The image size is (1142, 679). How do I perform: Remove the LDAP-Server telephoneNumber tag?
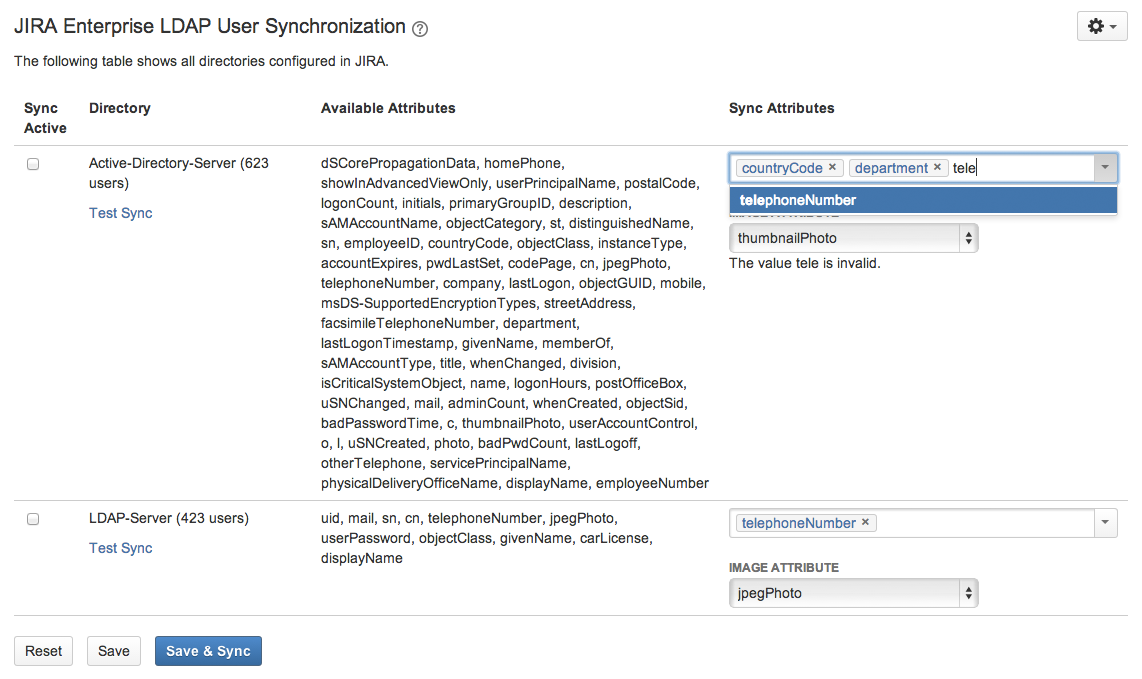pos(865,522)
